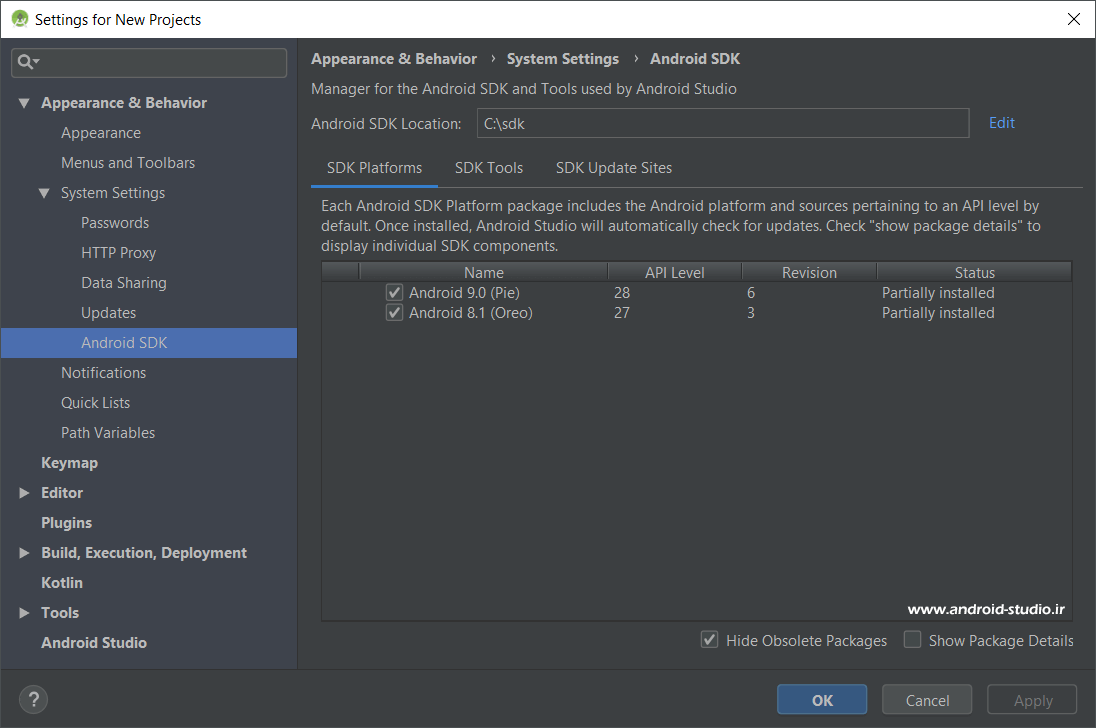Open Quick Lists settings

coord(95,403)
